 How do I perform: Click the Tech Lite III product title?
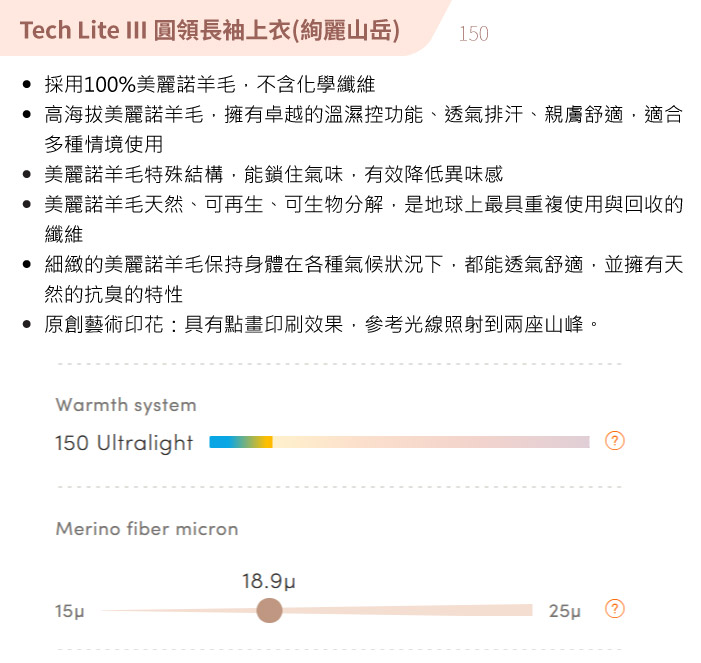(210, 31)
